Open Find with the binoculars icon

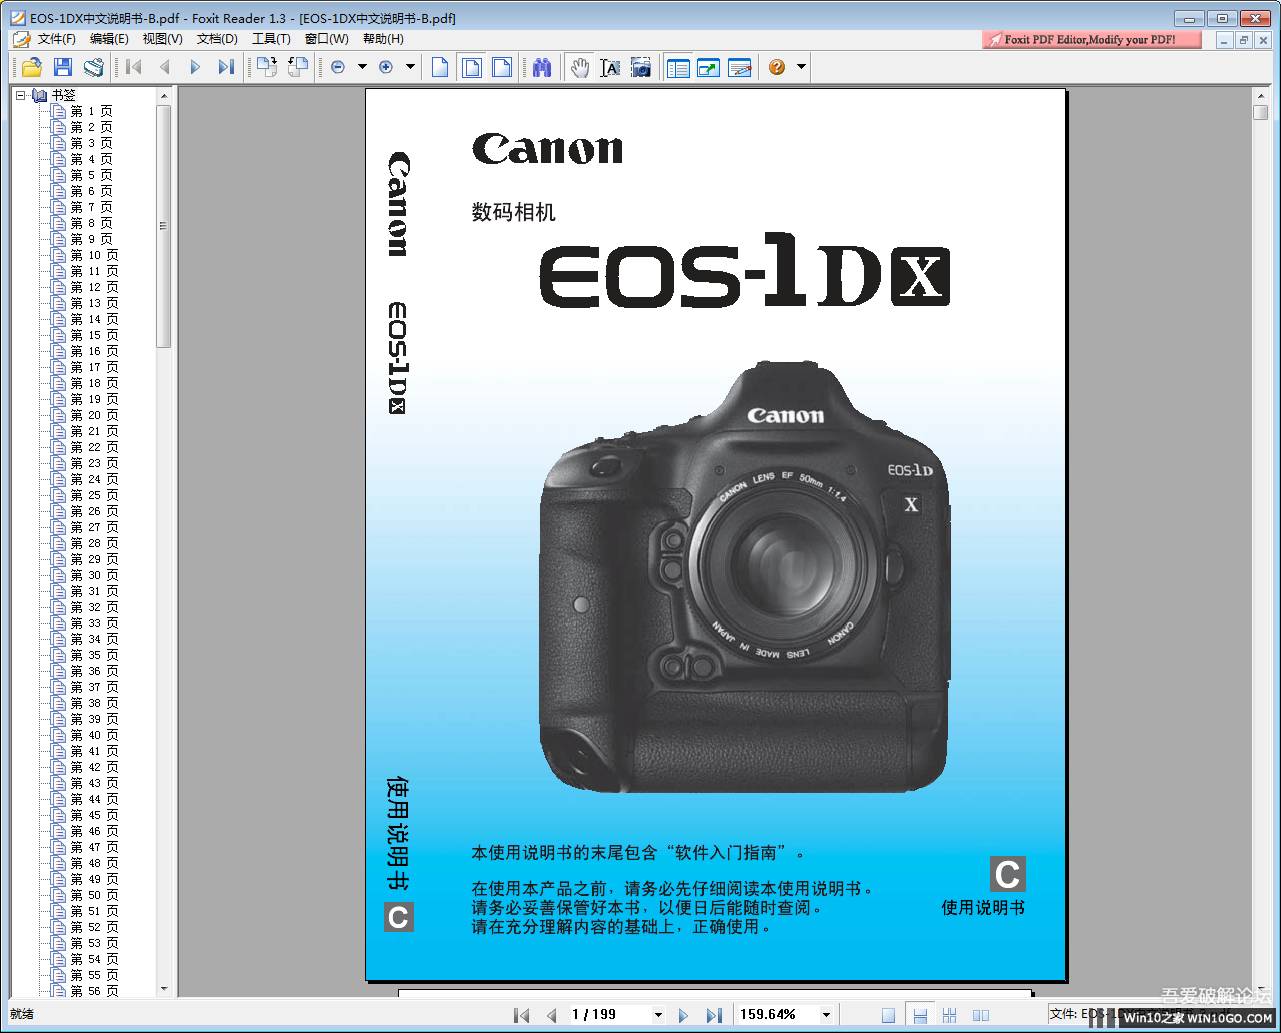click(x=542, y=67)
